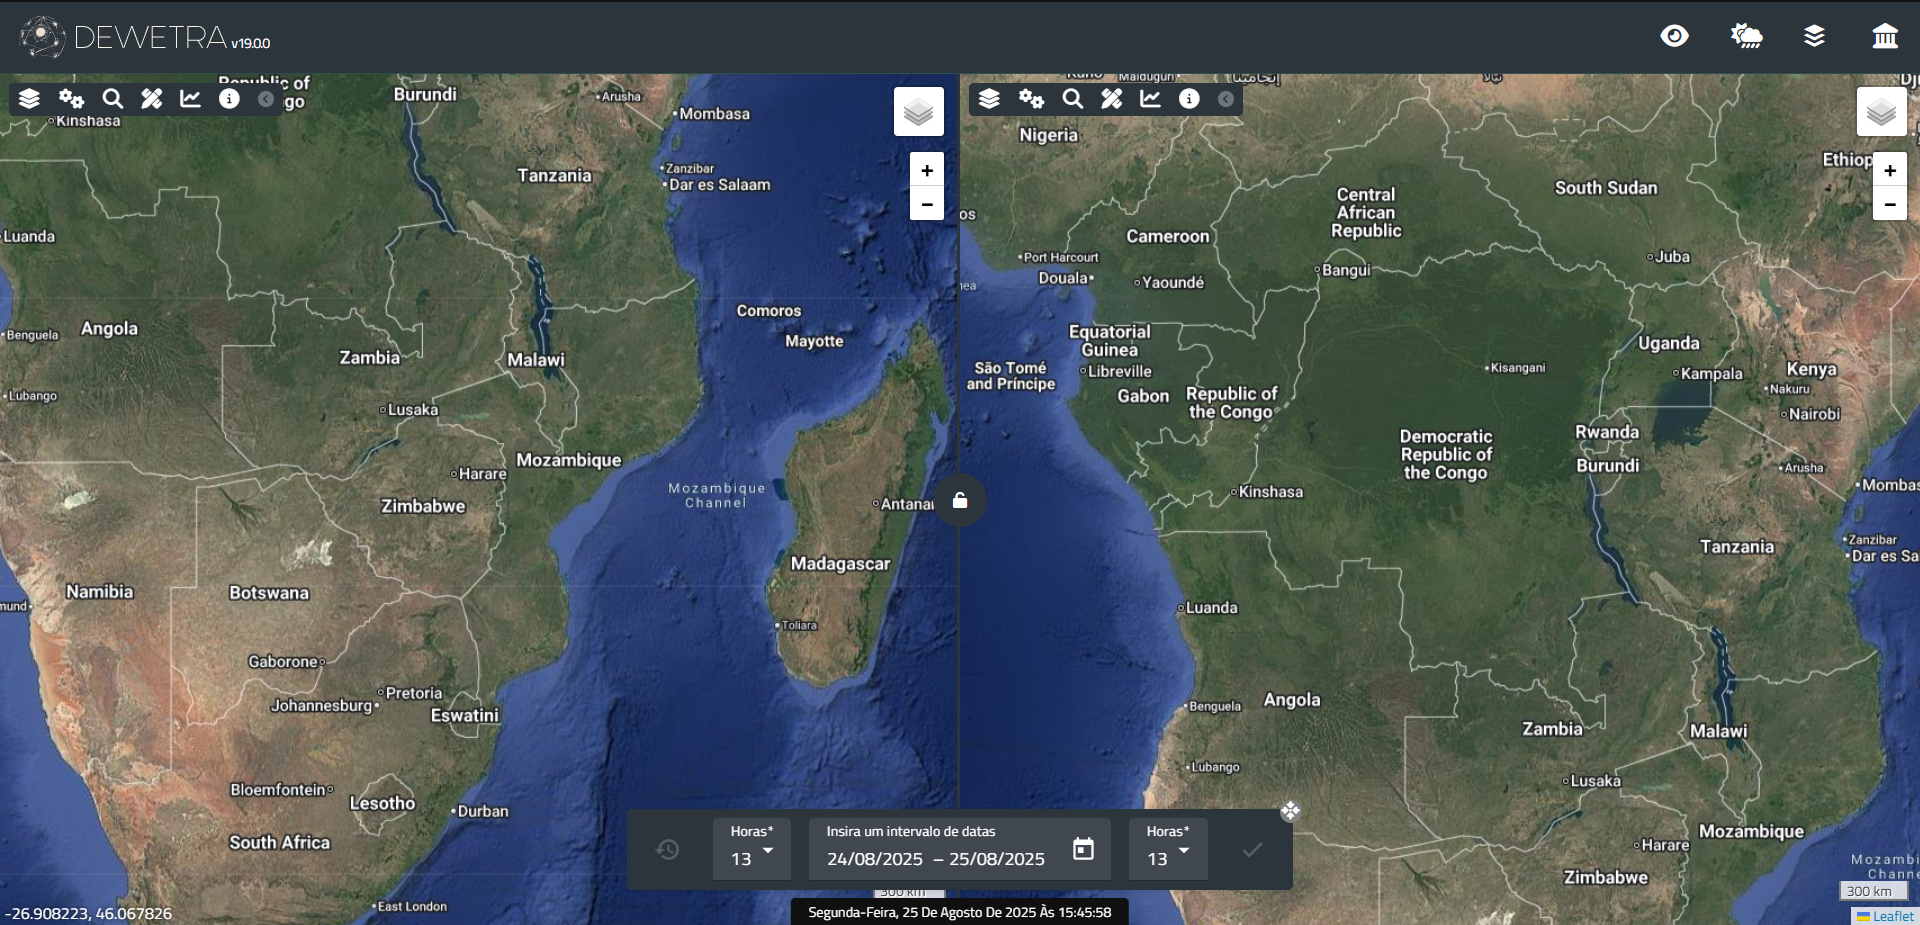Click the institution building icon in header
Screen dimensions: 1920x925
[1884, 37]
